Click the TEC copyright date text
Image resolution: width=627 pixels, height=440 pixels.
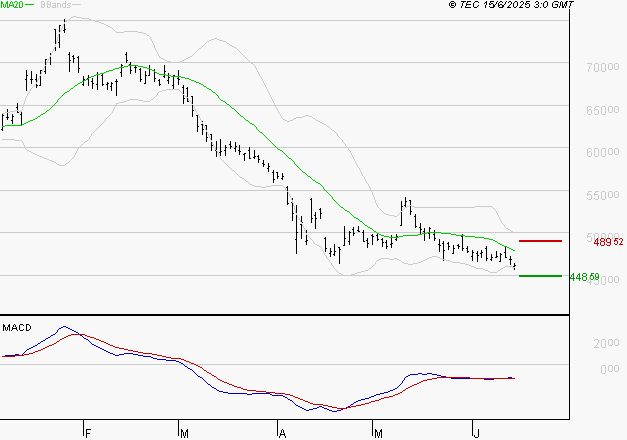pyautogui.click(x=511, y=5)
